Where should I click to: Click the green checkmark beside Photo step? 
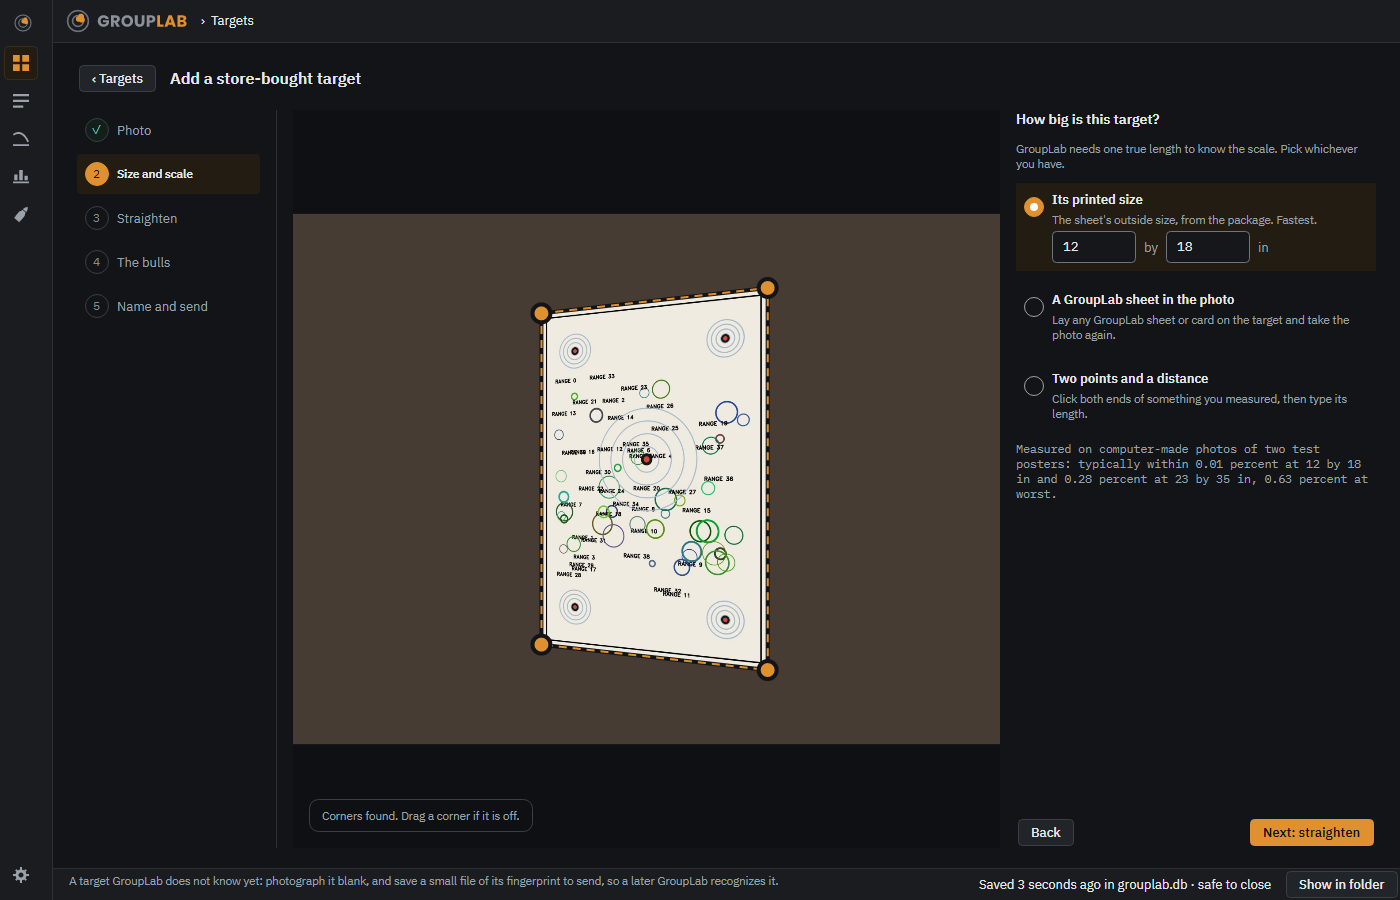point(97,130)
